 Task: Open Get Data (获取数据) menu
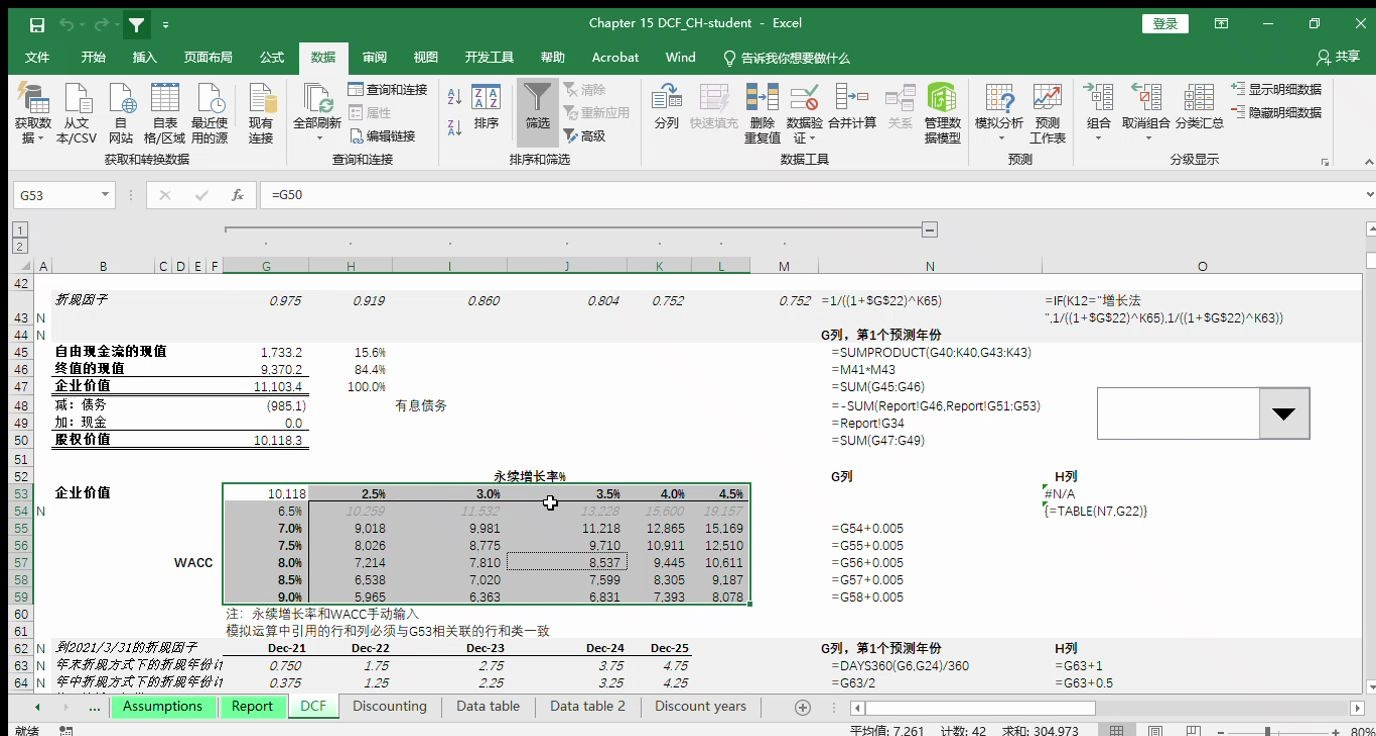(33, 114)
